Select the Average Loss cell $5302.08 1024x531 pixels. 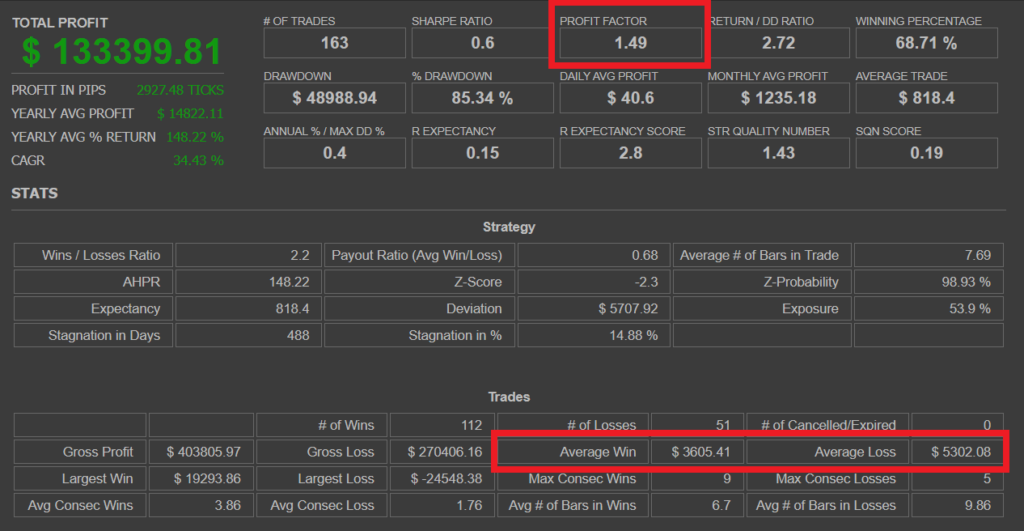[x=957, y=452]
